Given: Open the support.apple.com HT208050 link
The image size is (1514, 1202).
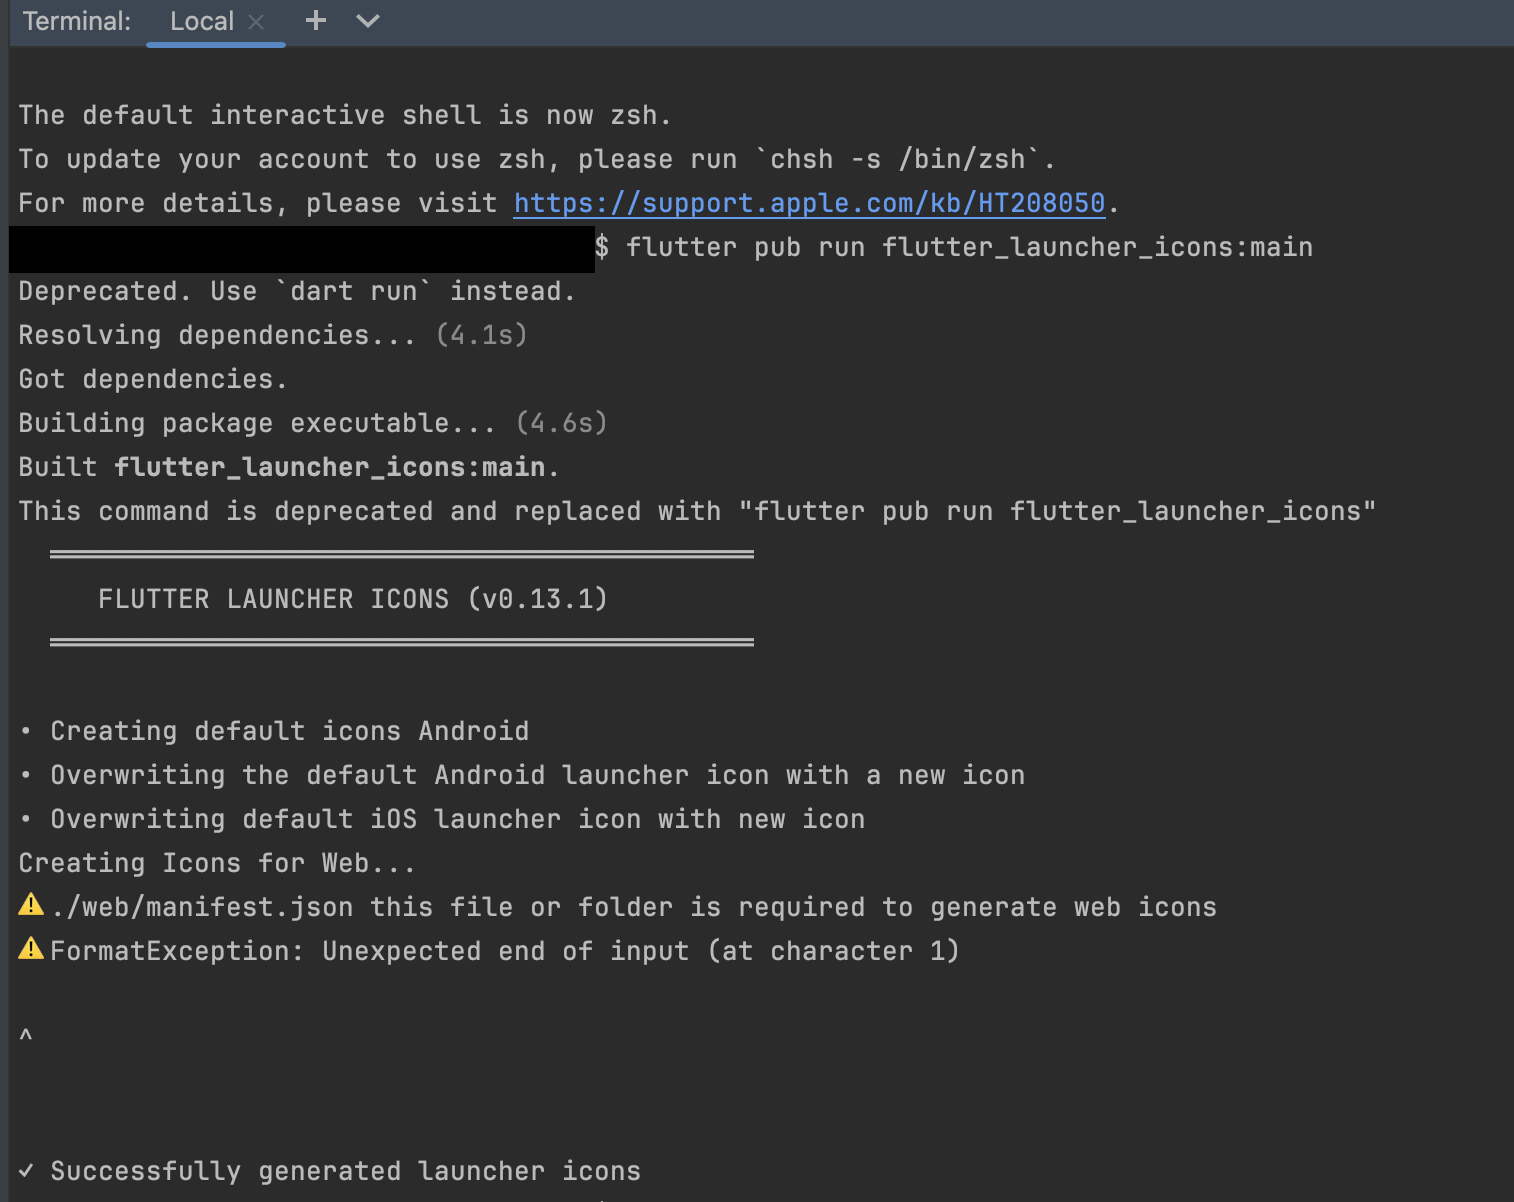Looking at the screenshot, I should pos(809,203).
